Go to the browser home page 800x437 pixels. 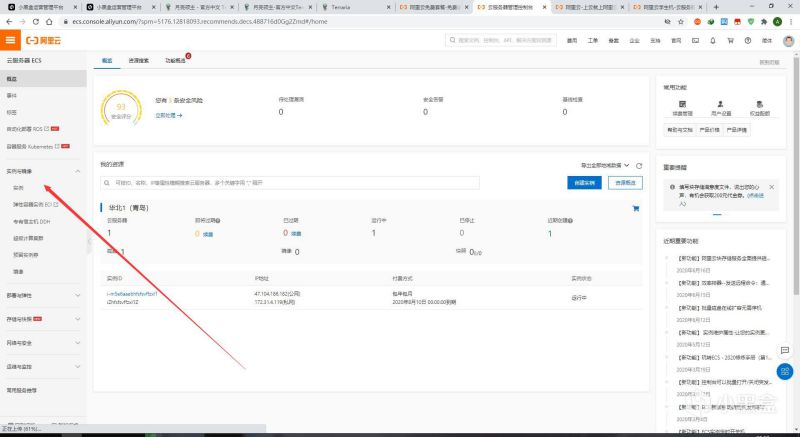click(x=49, y=21)
